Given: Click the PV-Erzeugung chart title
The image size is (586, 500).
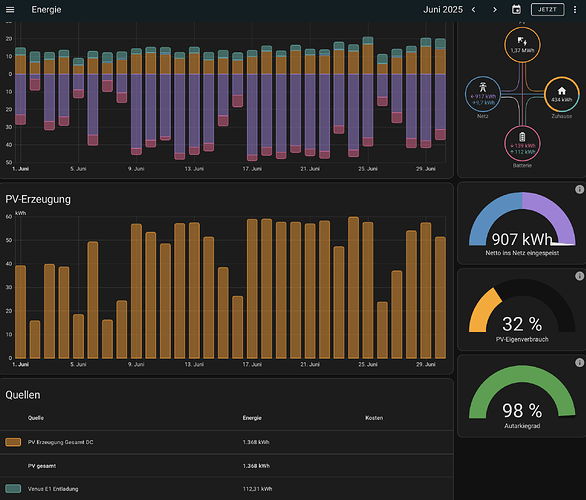Looking at the screenshot, I should 38,199.
